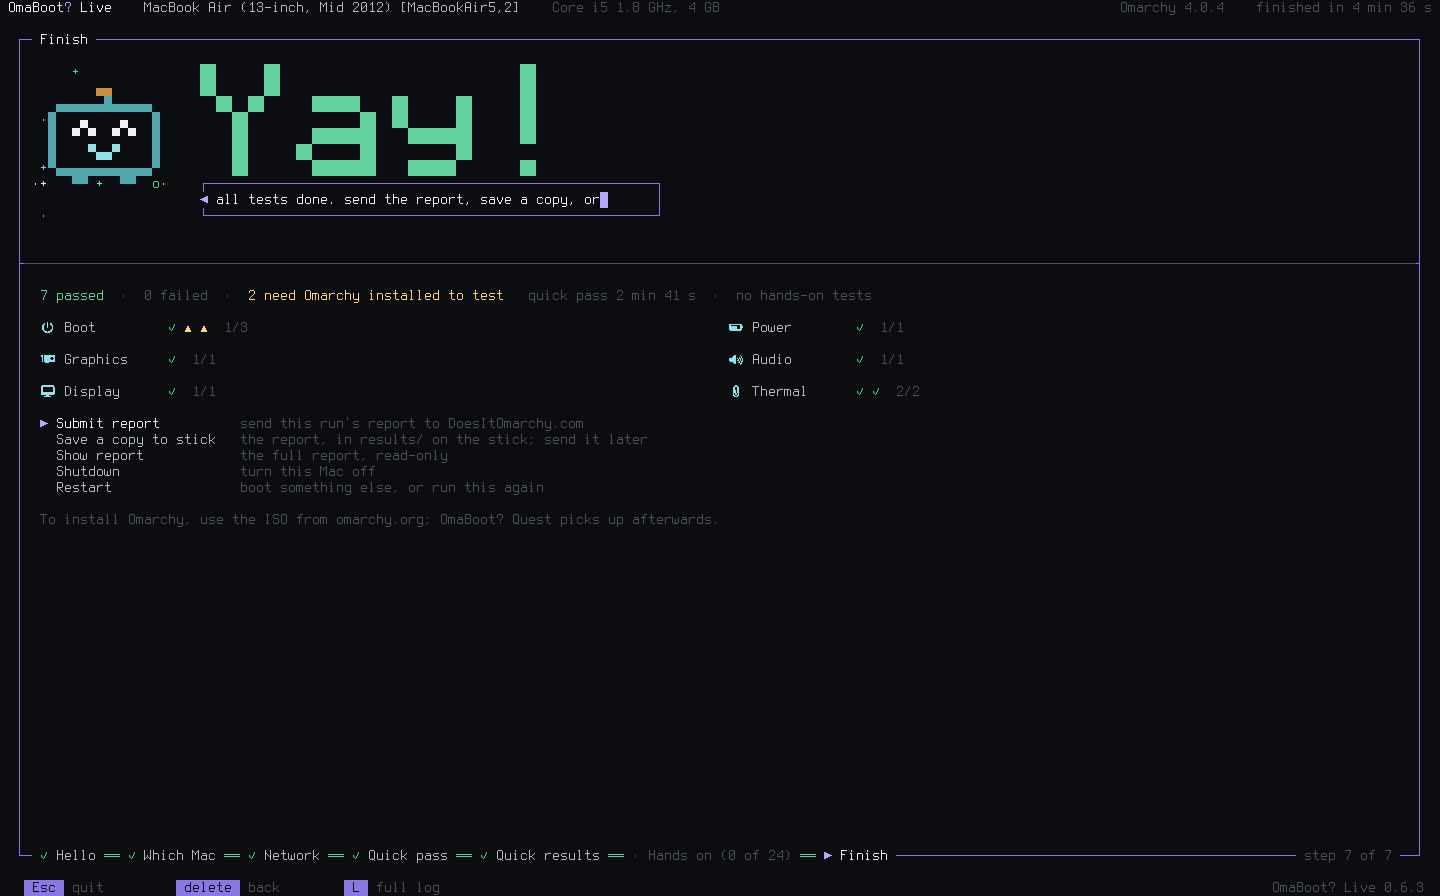This screenshot has height=896, width=1440.
Task: Click '2 need Omarchy installed to test'
Action: point(376,295)
